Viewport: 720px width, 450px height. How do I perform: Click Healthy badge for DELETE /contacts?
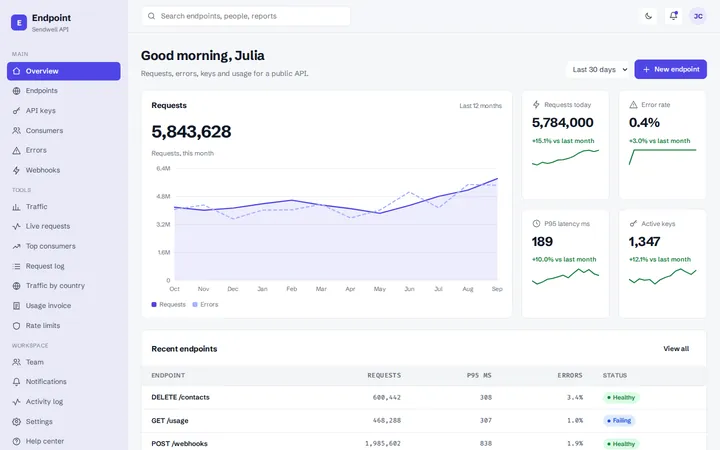pyautogui.click(x=621, y=398)
